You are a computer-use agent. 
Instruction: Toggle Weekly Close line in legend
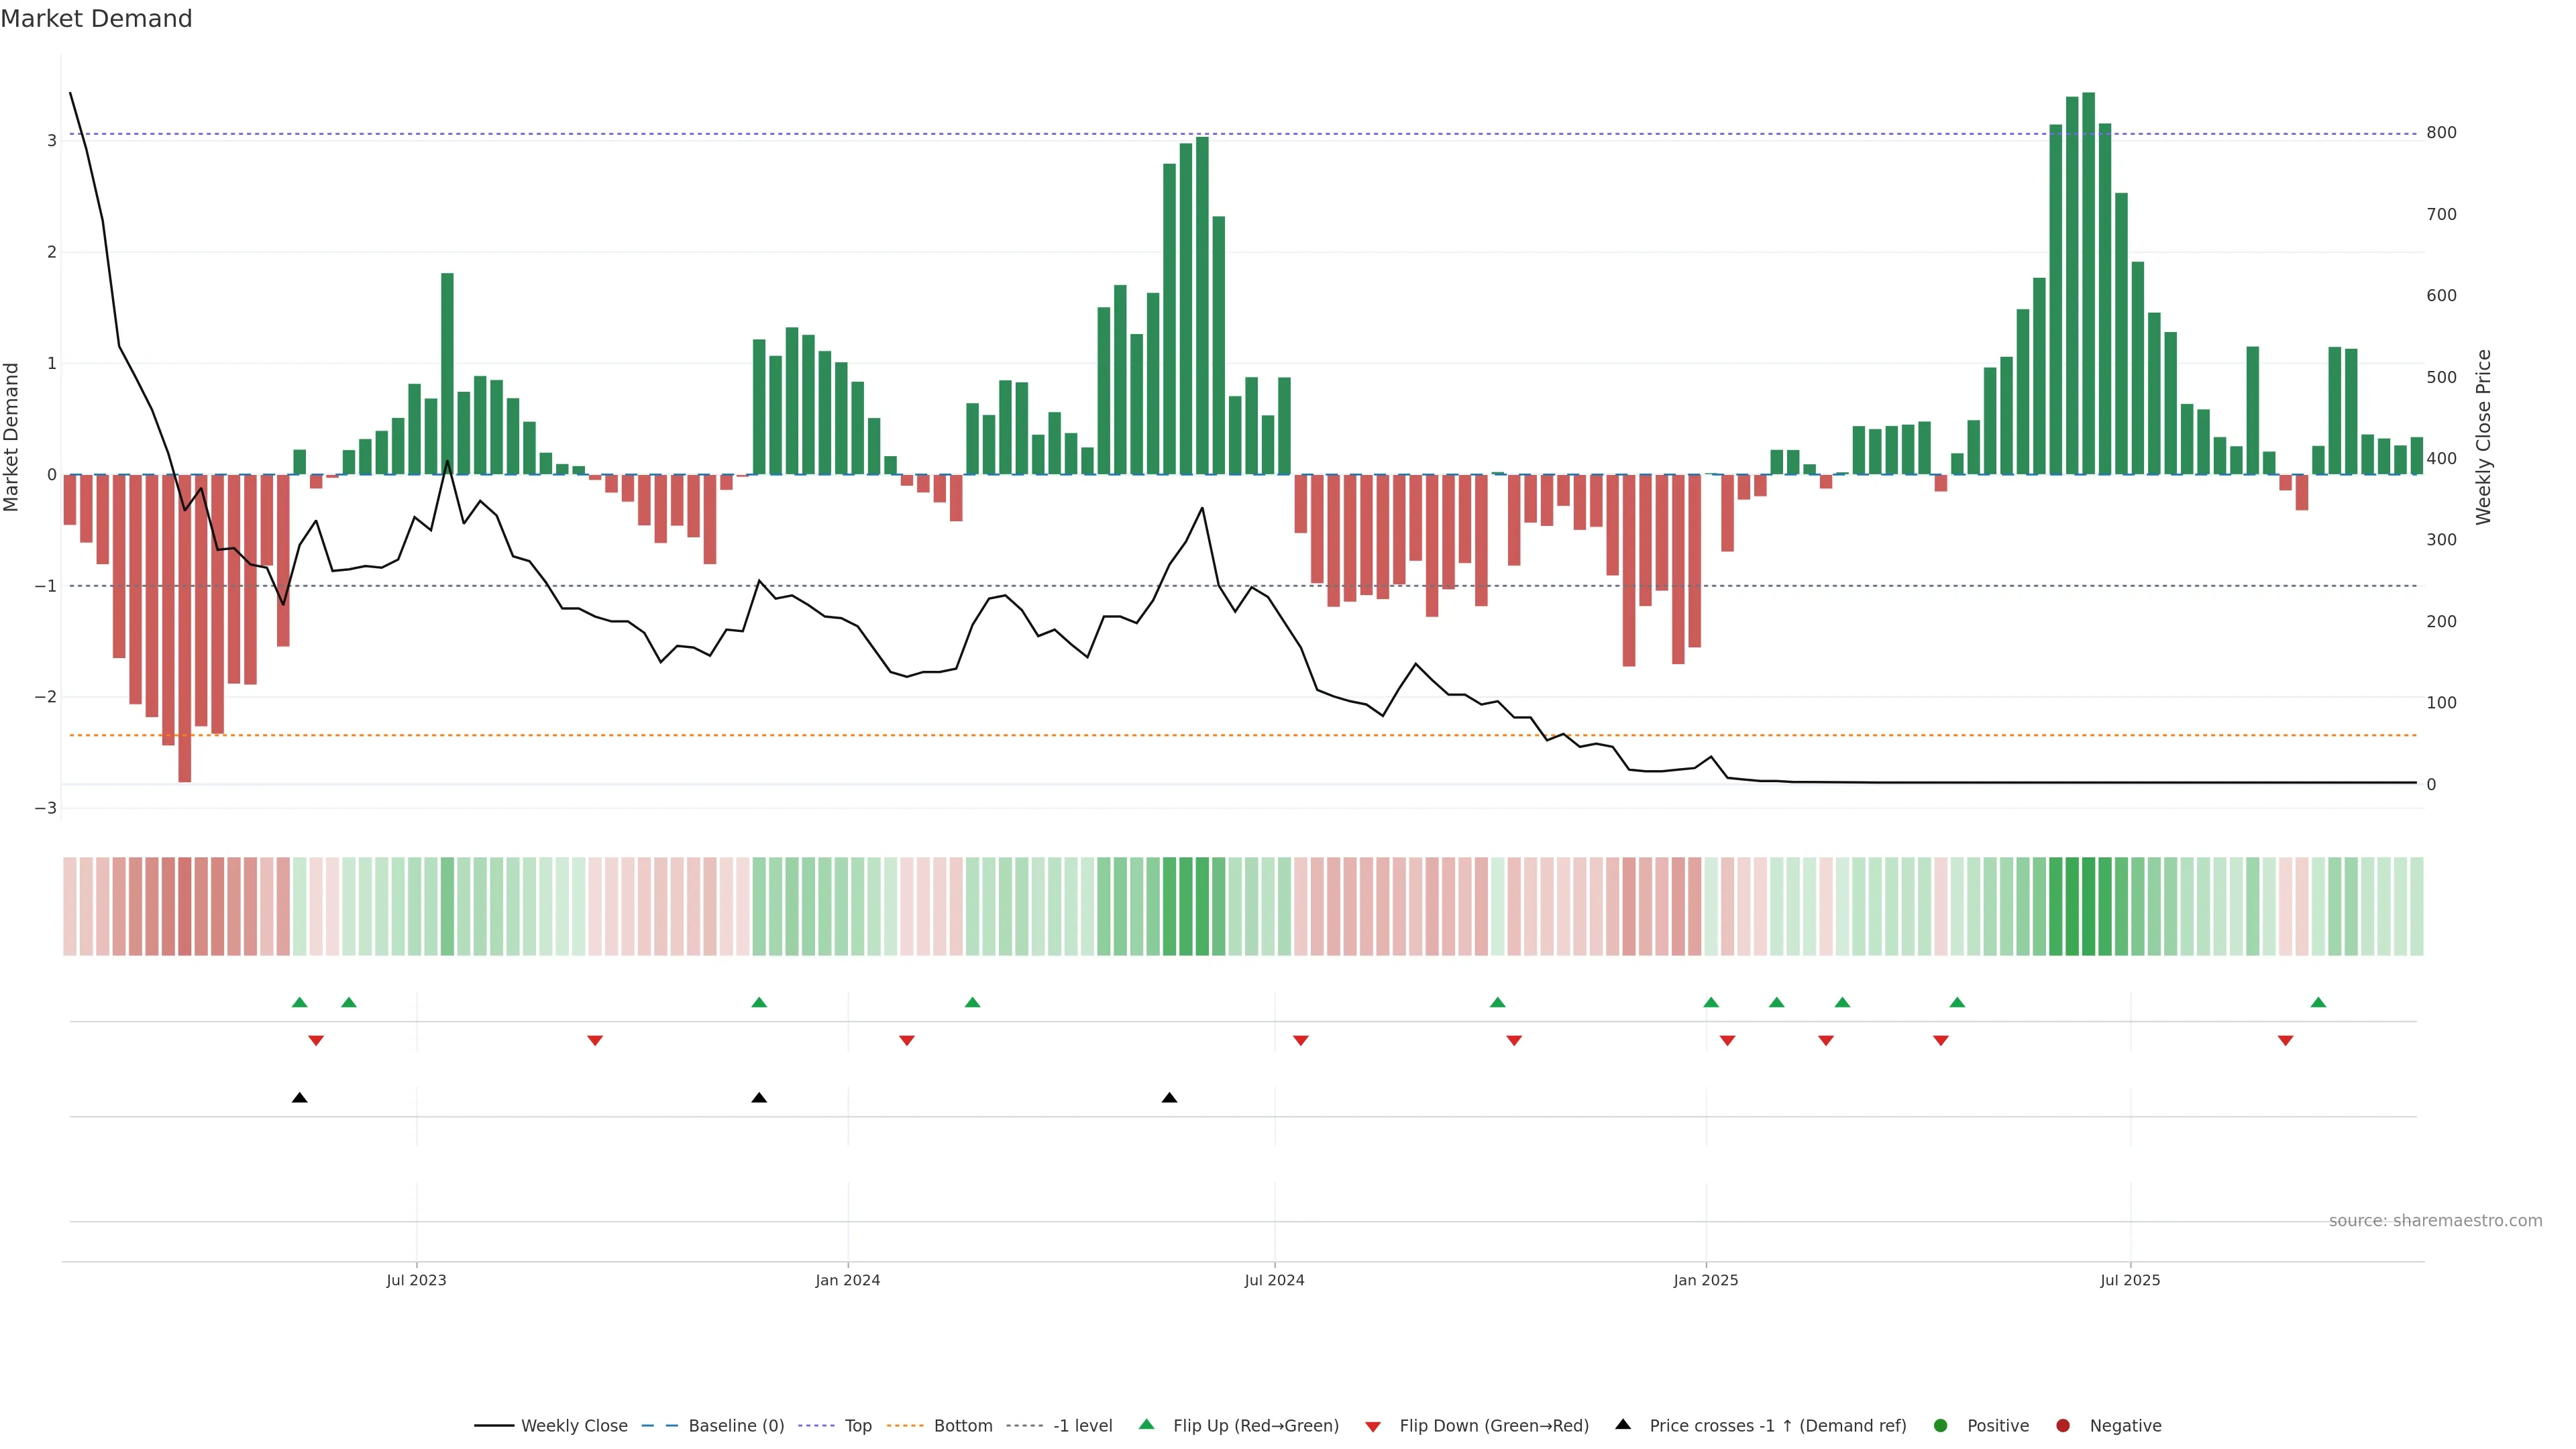[x=573, y=1425]
